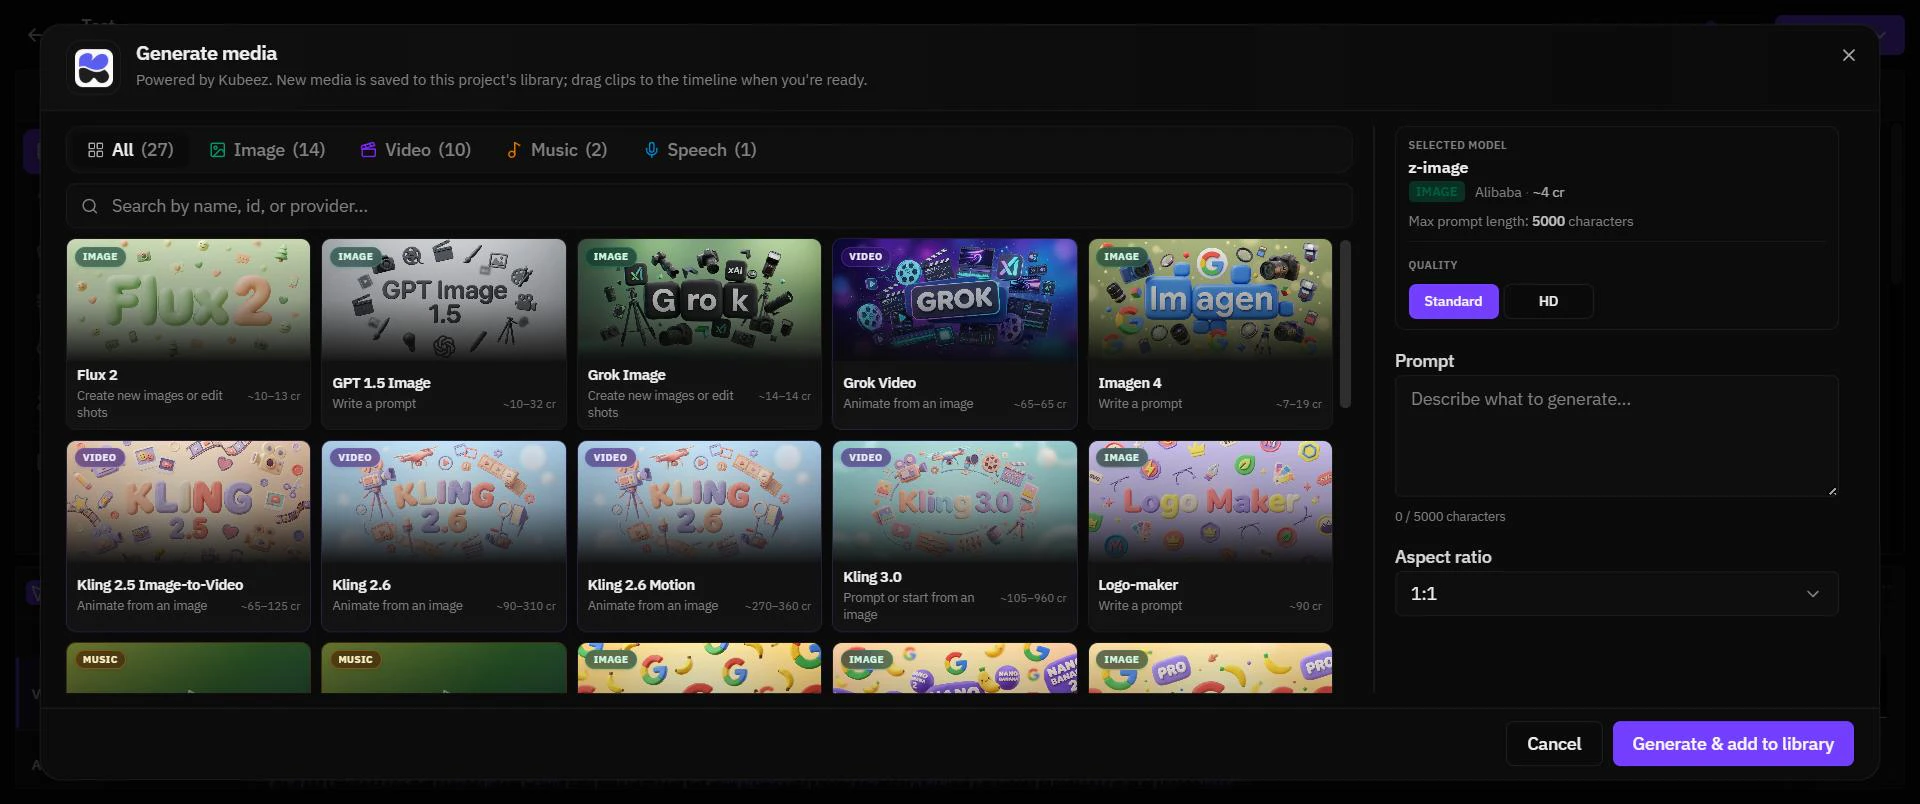Viewport: 1920px width, 804px height.
Task: Select the Kling 2.6 model card
Action: pyautogui.click(x=444, y=536)
